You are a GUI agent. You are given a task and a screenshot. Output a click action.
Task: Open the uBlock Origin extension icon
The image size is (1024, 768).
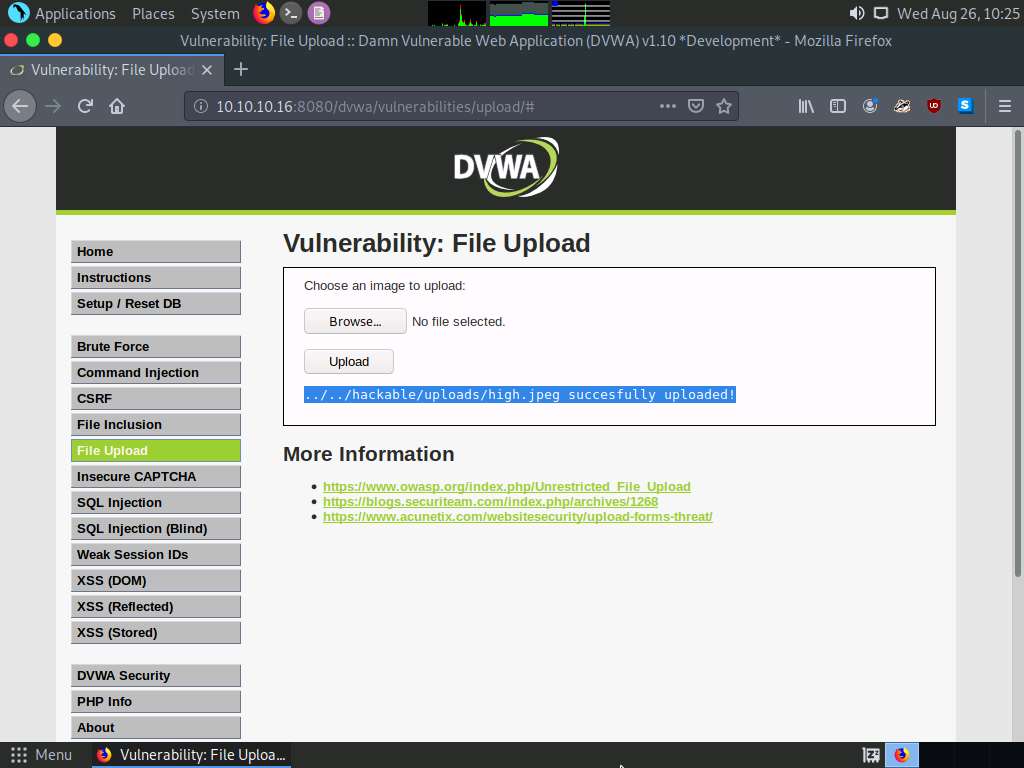point(933,106)
